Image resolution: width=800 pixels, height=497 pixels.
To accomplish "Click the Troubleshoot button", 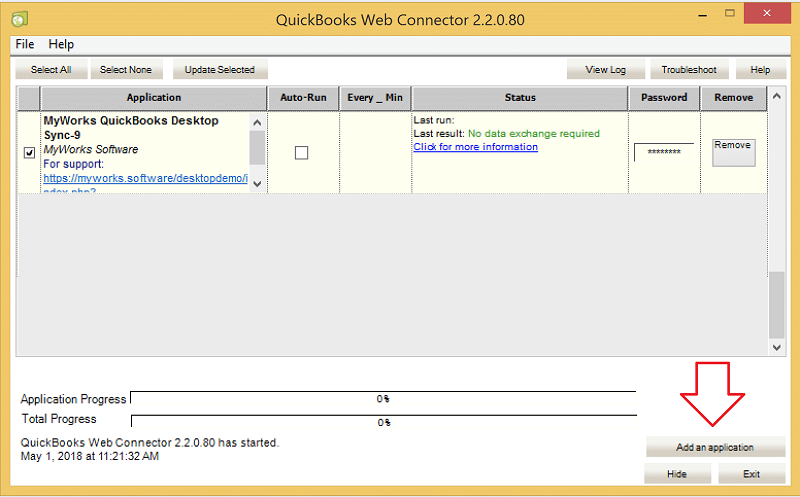I will [x=689, y=69].
